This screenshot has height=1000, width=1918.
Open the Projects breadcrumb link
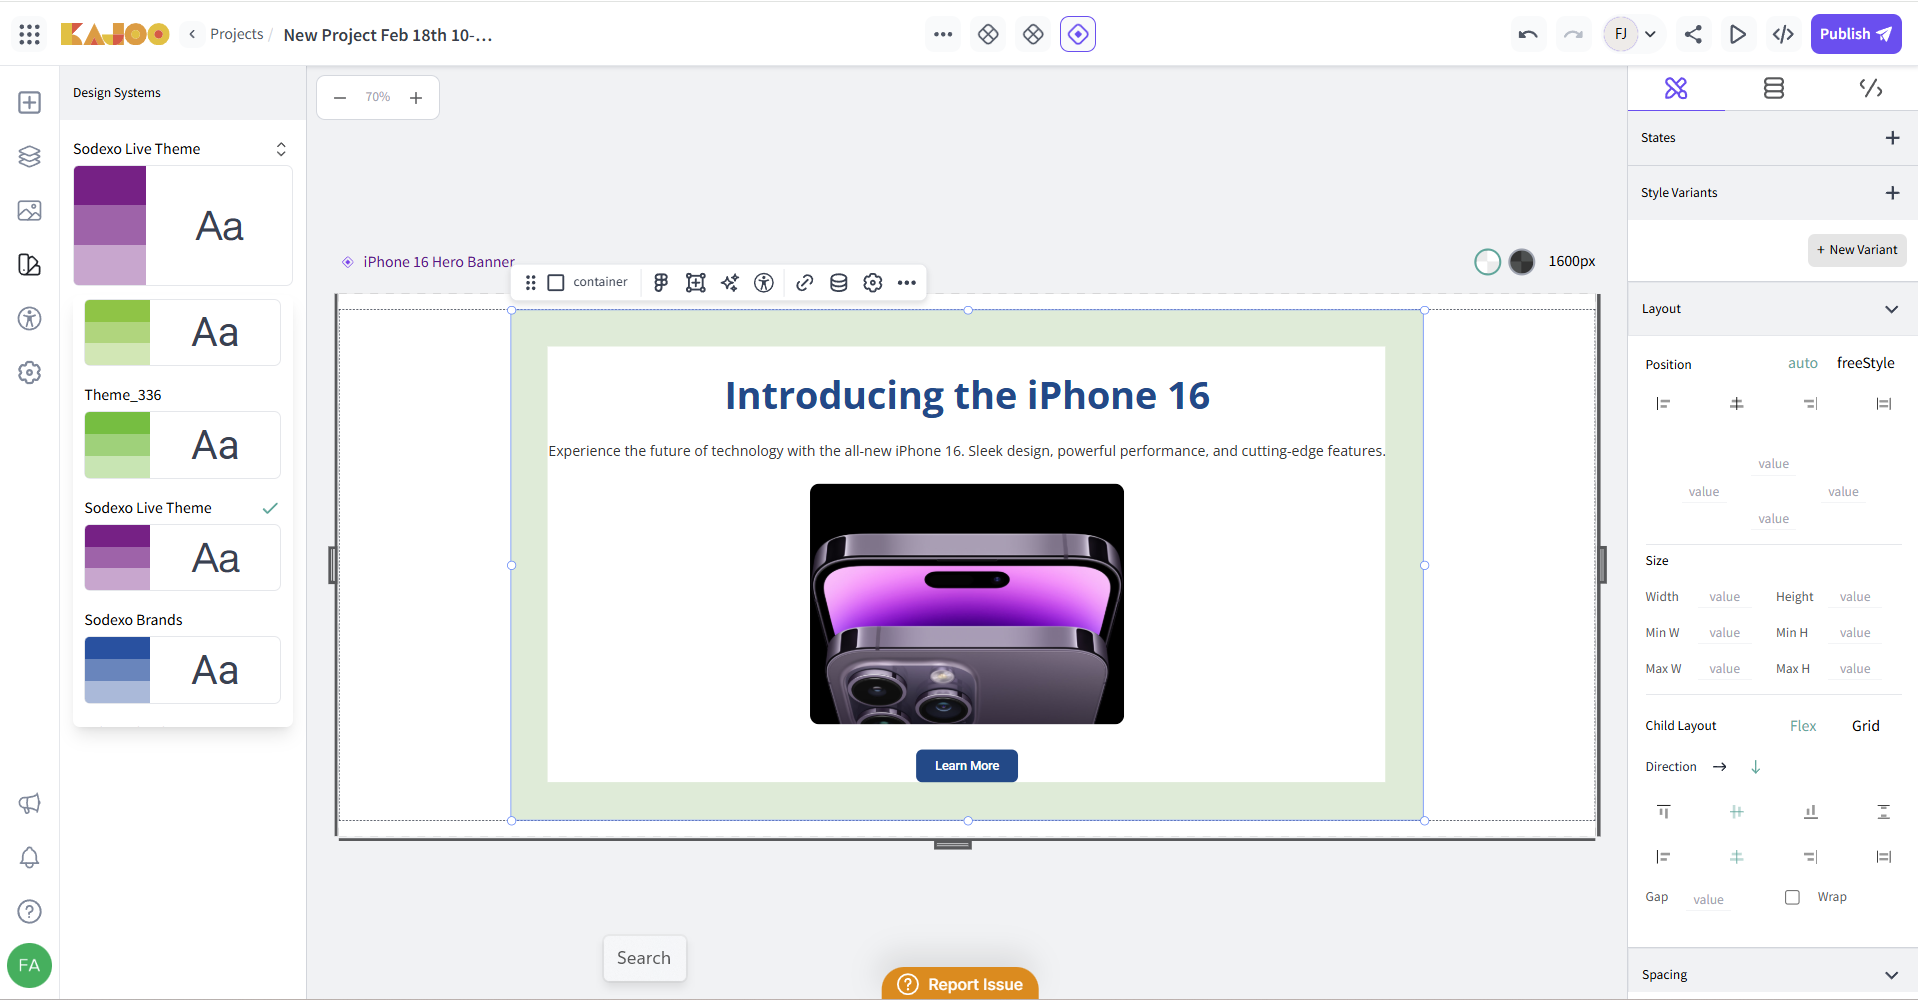(x=237, y=34)
